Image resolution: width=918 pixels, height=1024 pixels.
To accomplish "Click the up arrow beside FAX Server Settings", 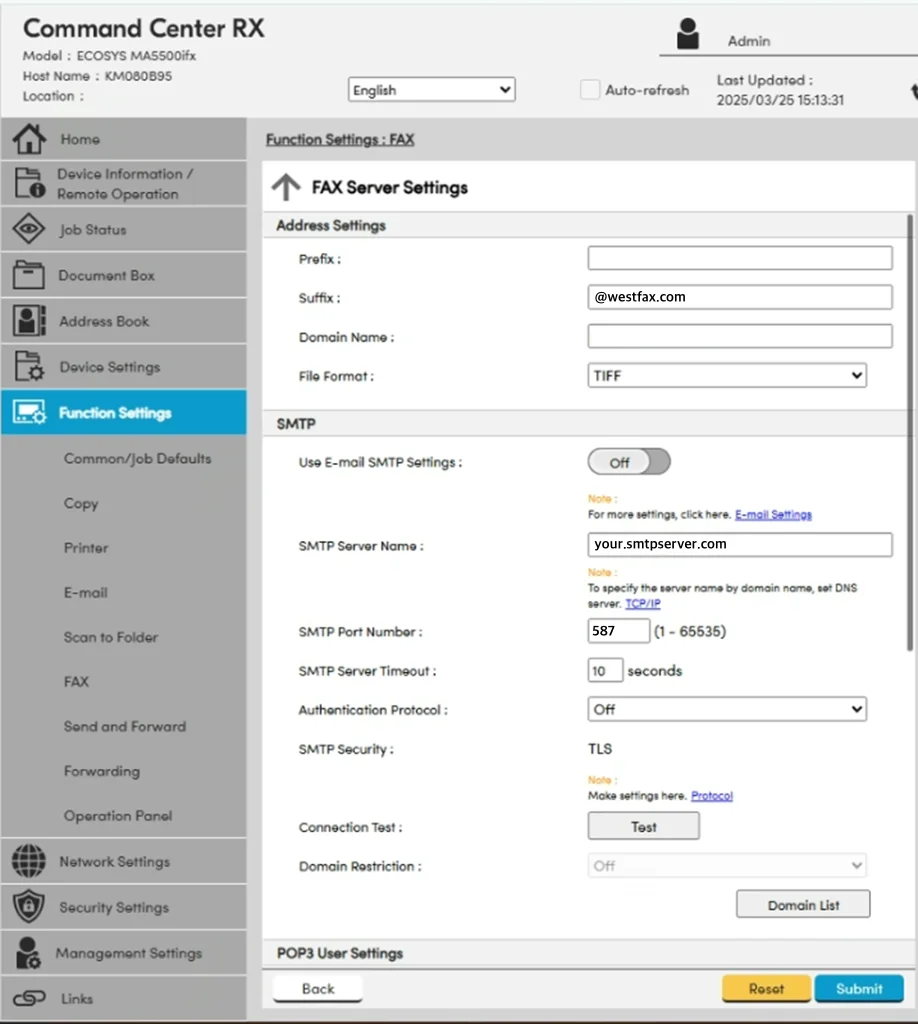I will pyautogui.click(x=286, y=187).
